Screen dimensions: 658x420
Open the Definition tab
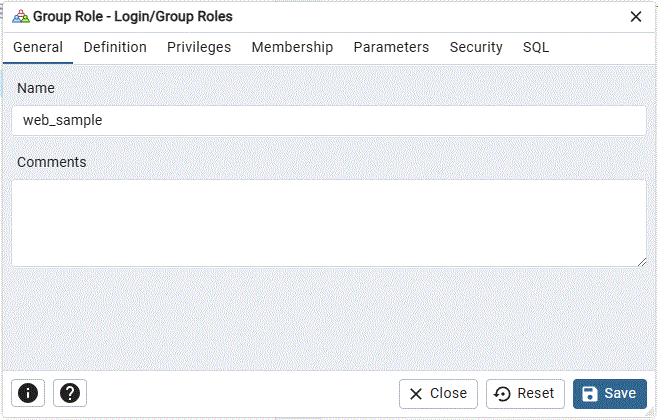(115, 47)
